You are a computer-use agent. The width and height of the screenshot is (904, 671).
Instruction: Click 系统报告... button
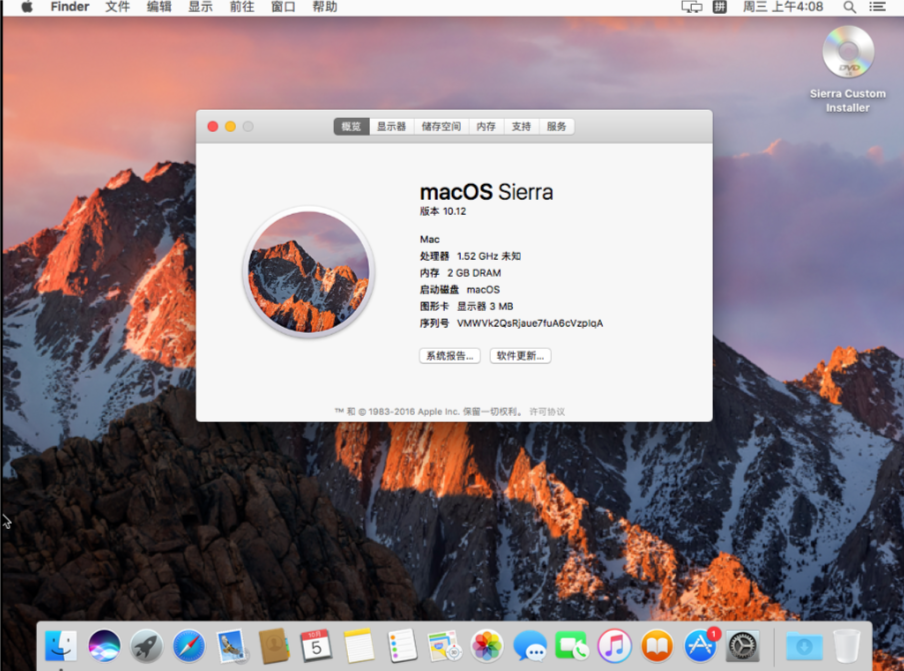(450, 356)
